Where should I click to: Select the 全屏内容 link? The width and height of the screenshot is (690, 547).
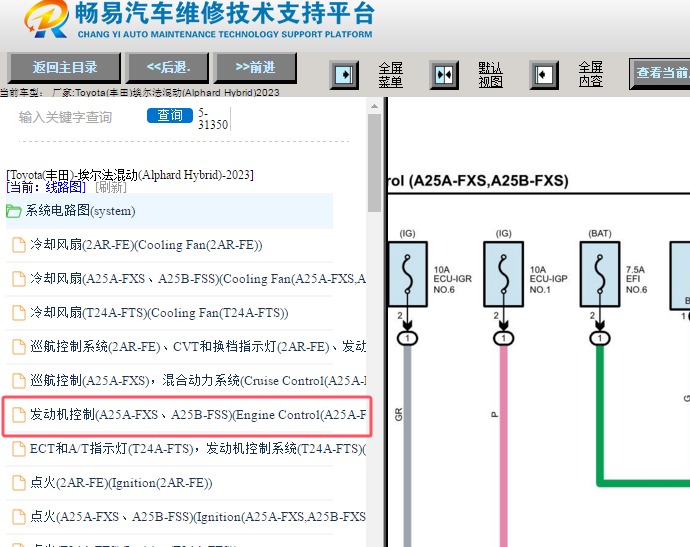click(590, 74)
